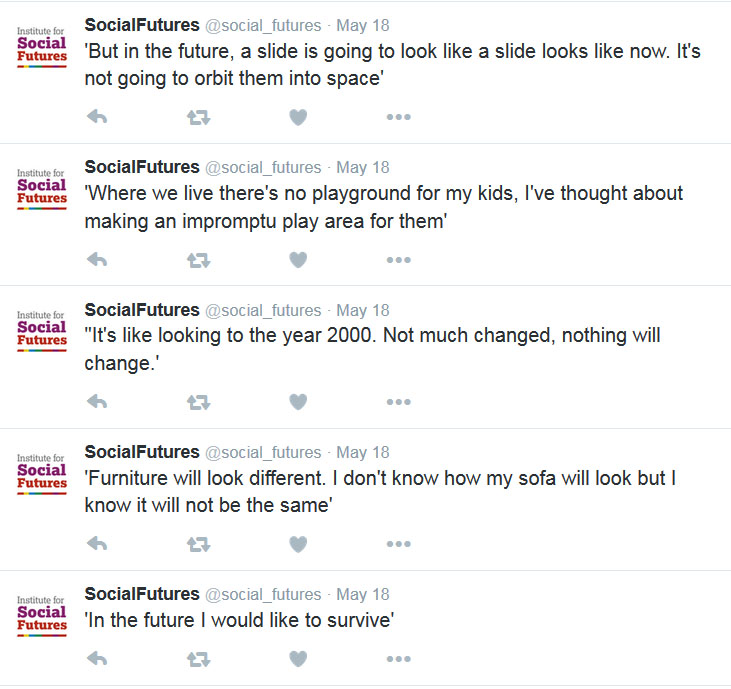Click @social_futures handle on the sofa tweet
The image size is (731, 689).
pyautogui.click(x=263, y=452)
